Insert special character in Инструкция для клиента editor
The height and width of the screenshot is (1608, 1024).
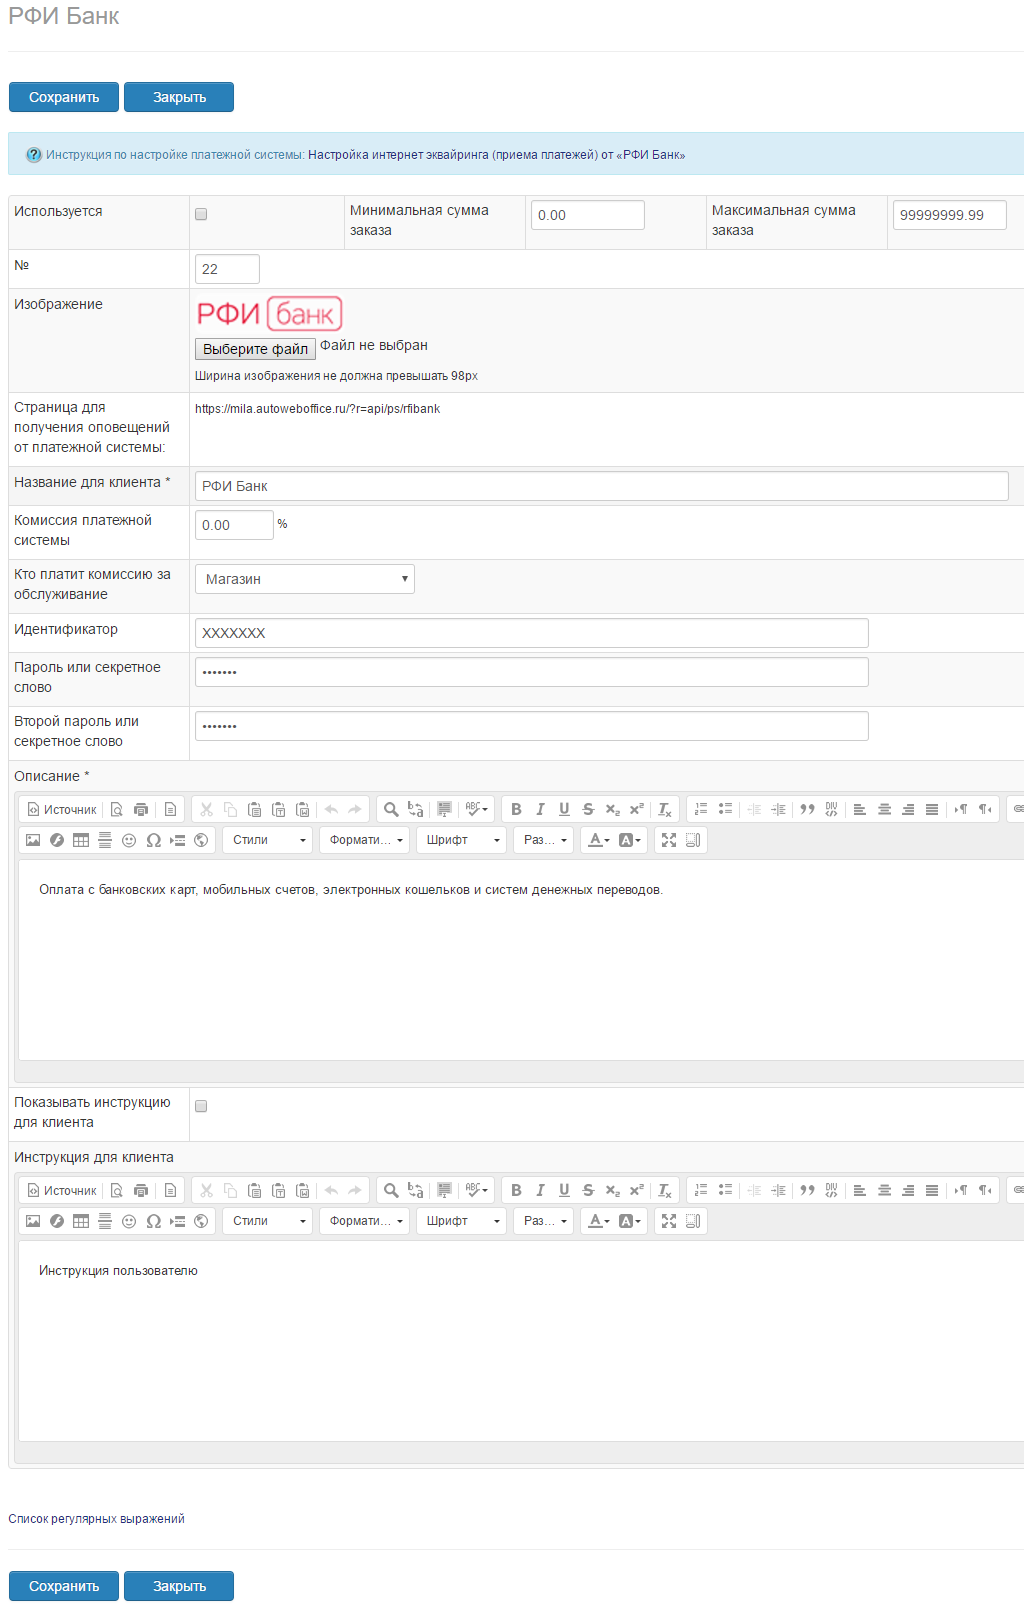pyautogui.click(x=153, y=1221)
